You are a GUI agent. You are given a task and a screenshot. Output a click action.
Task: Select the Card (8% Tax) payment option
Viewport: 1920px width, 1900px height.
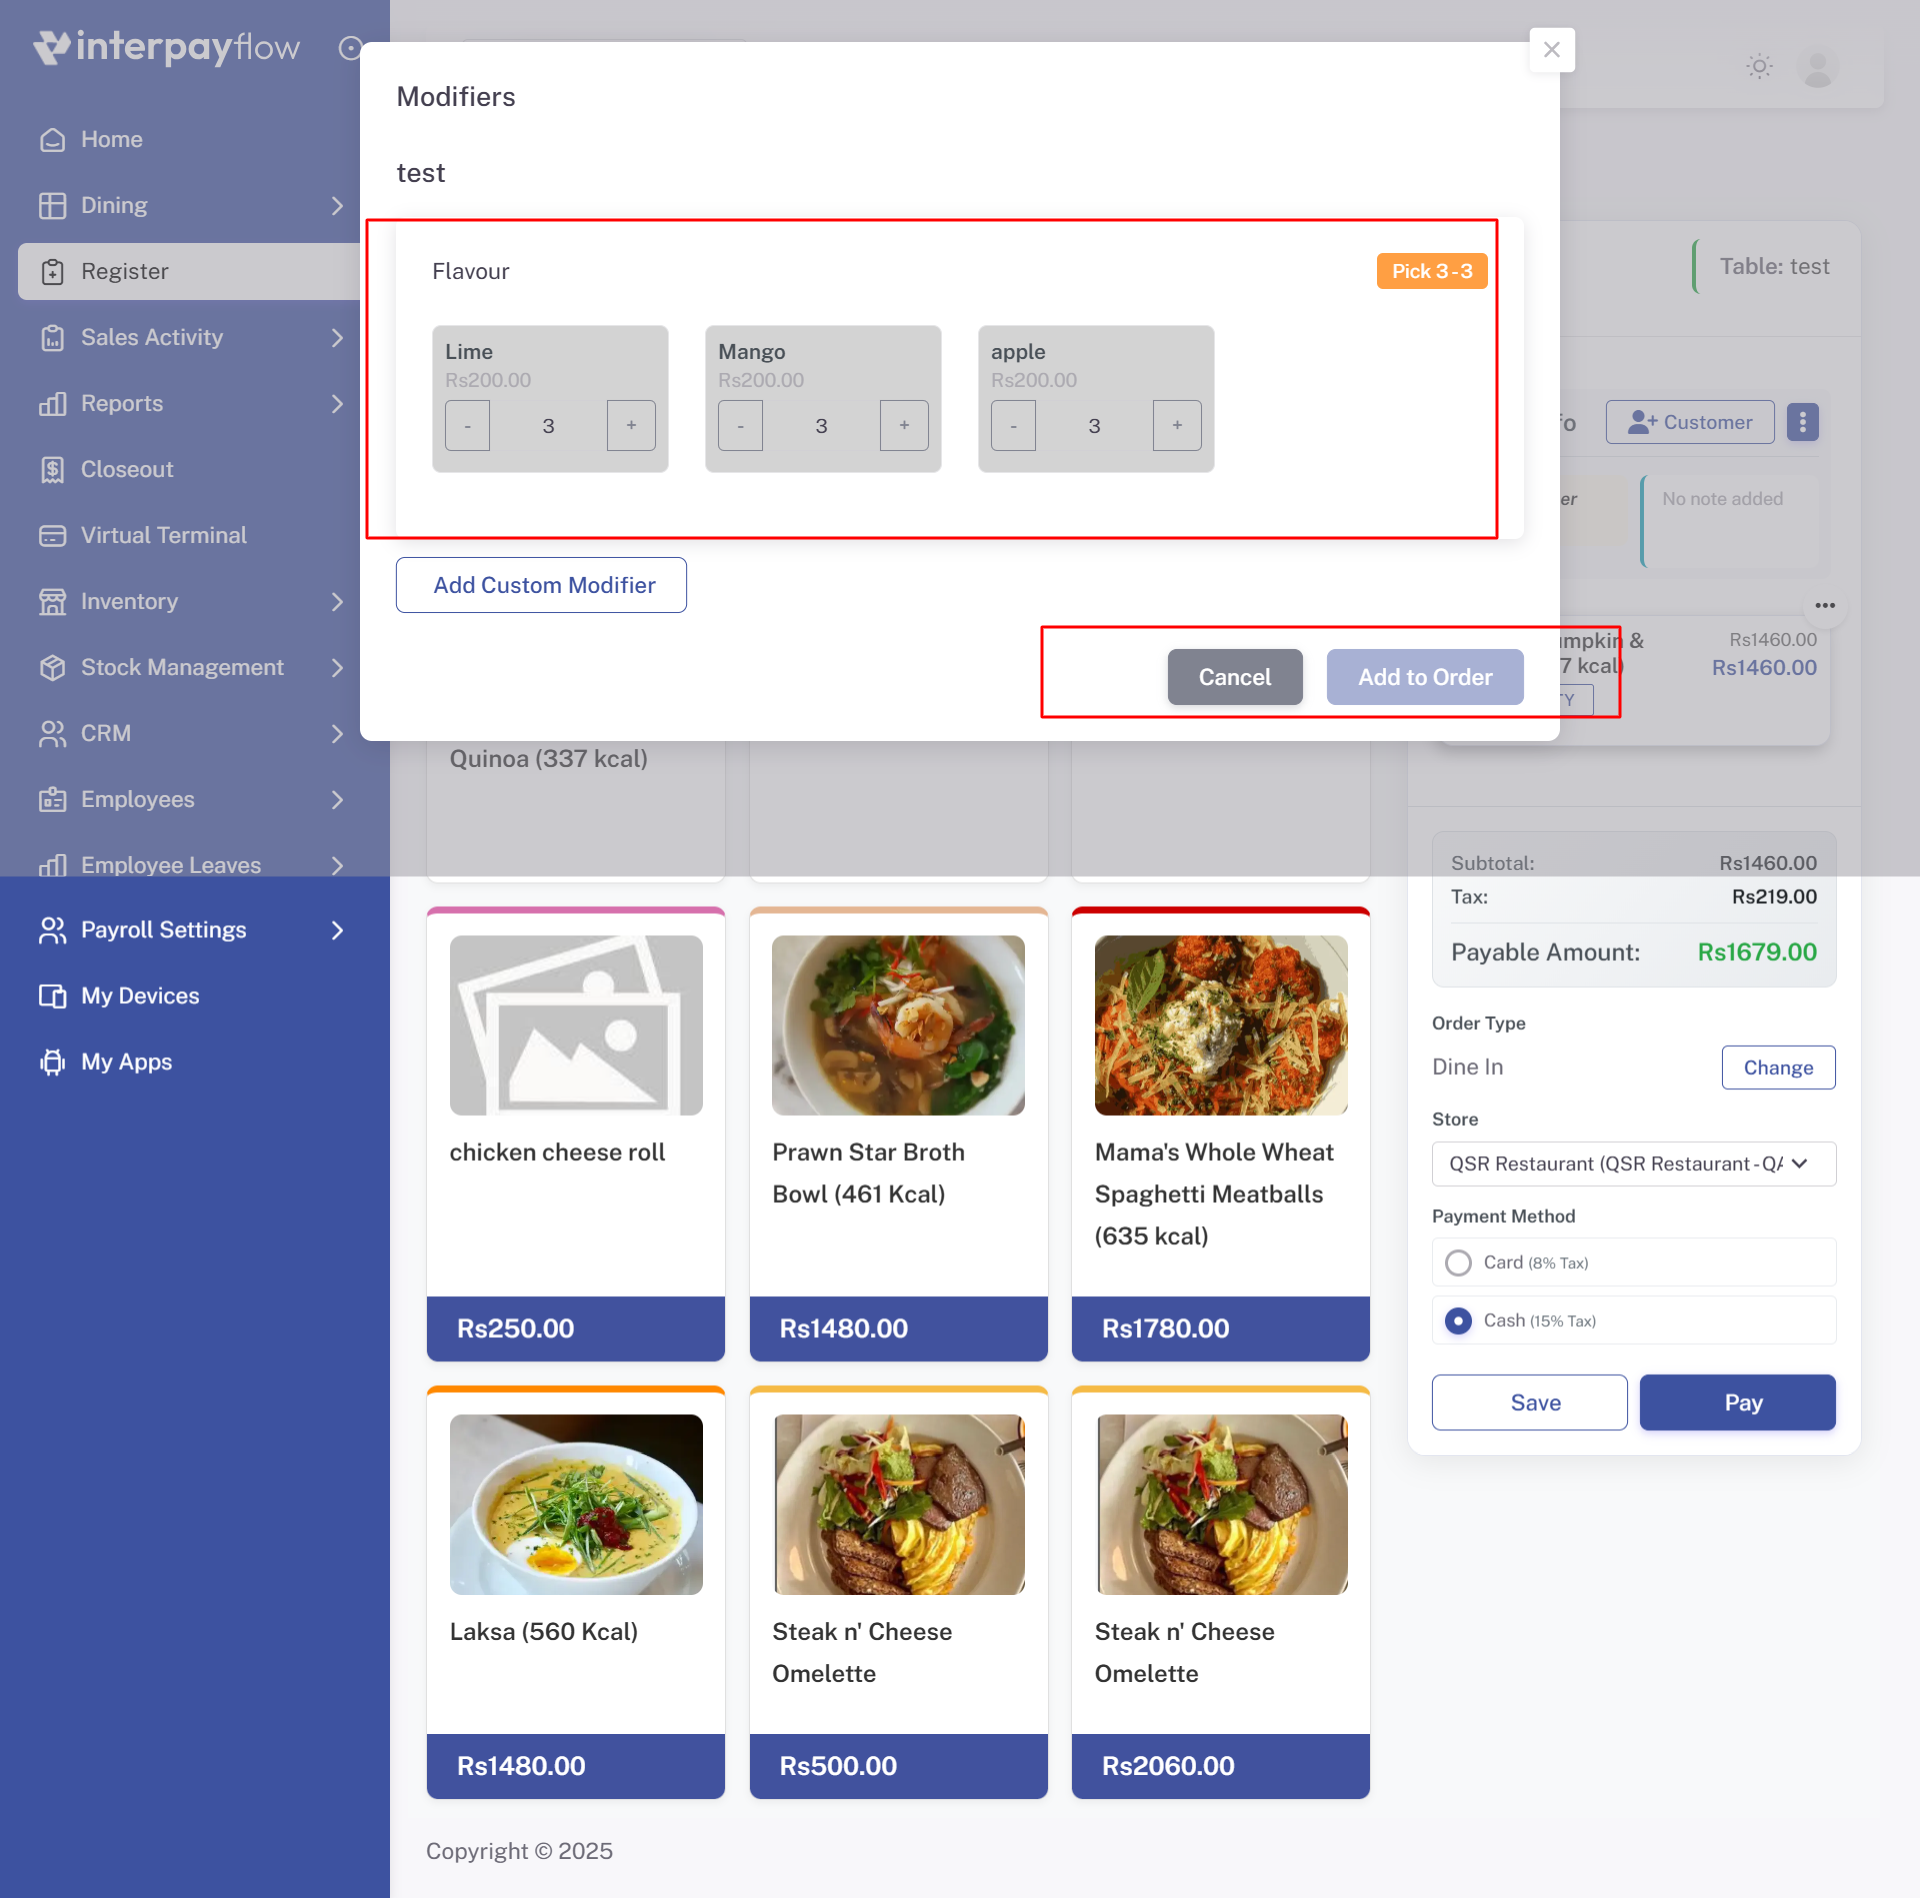[1634, 1264]
